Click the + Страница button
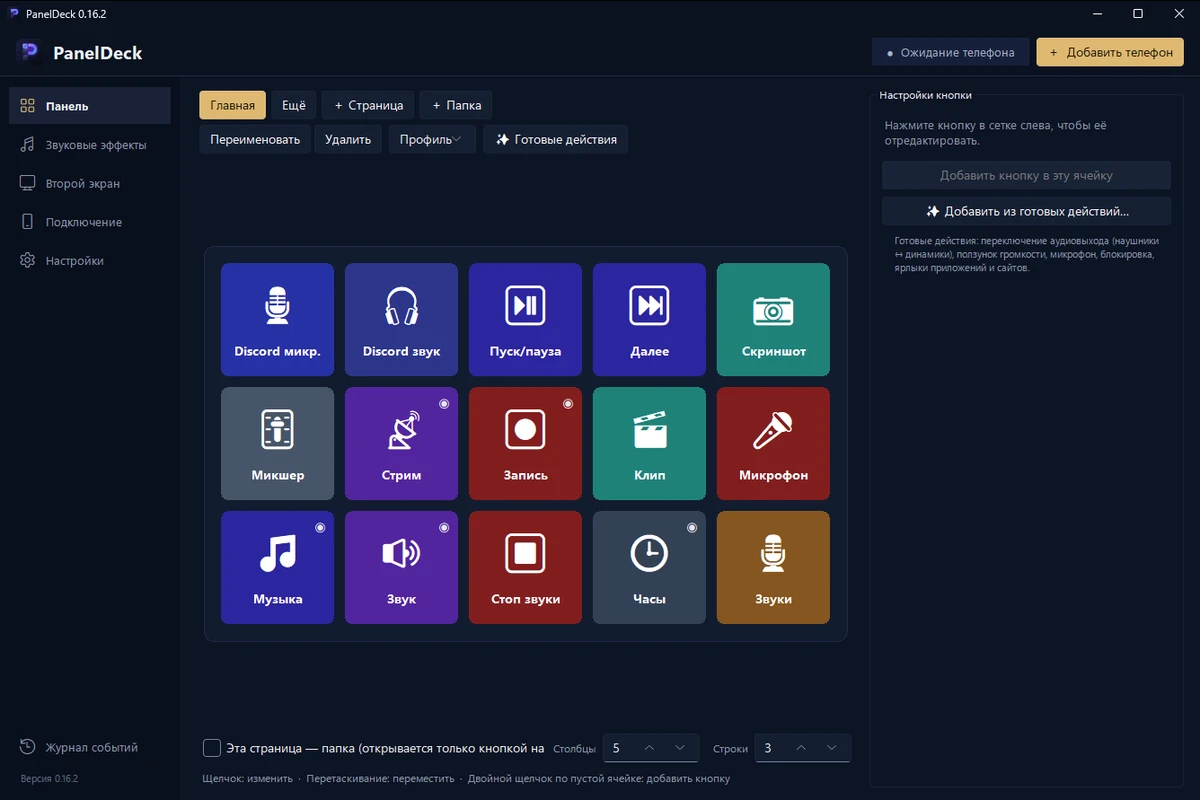 [368, 105]
